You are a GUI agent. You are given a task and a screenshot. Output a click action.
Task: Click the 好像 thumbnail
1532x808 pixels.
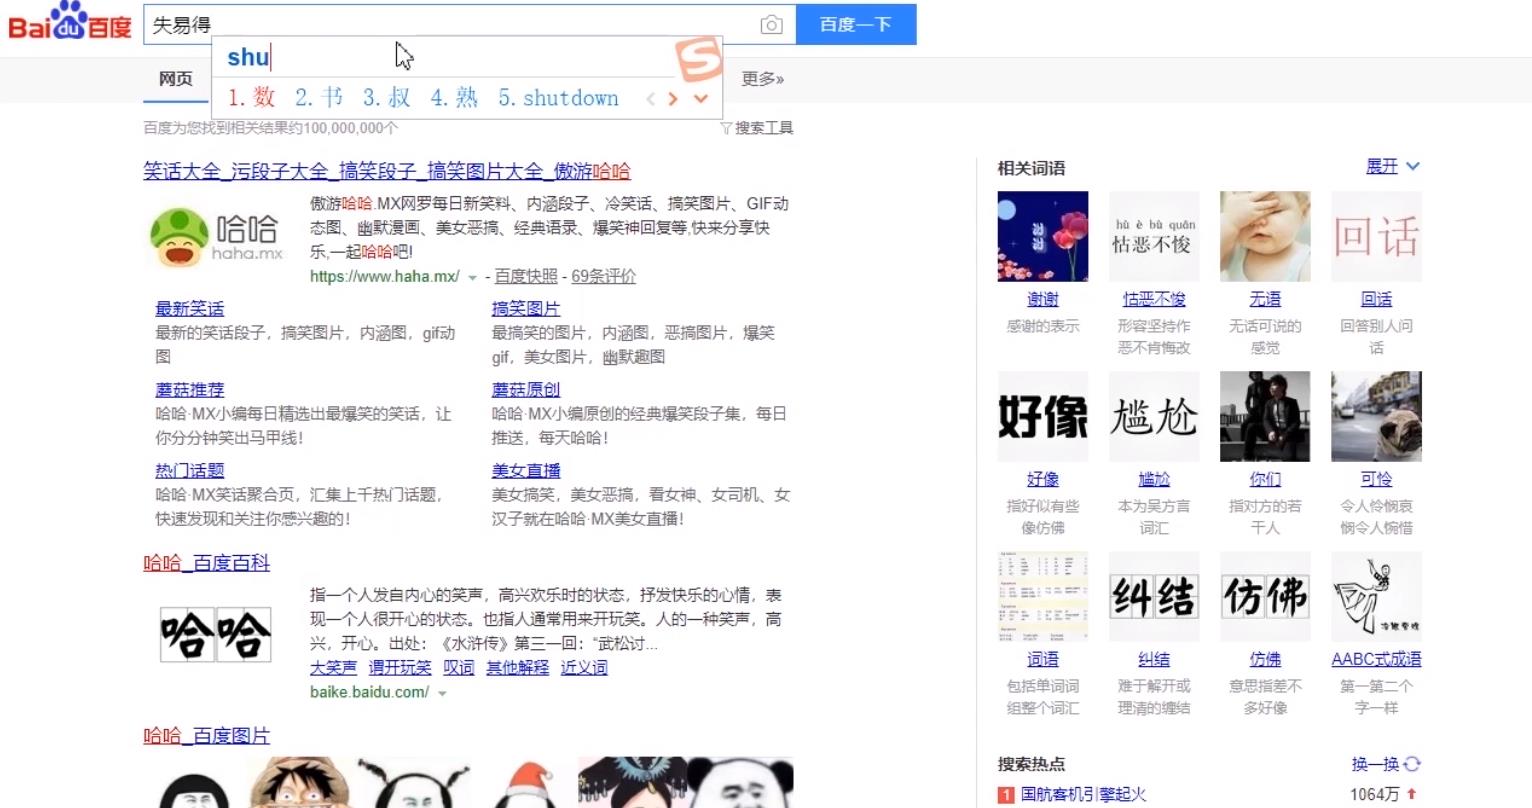[1043, 416]
